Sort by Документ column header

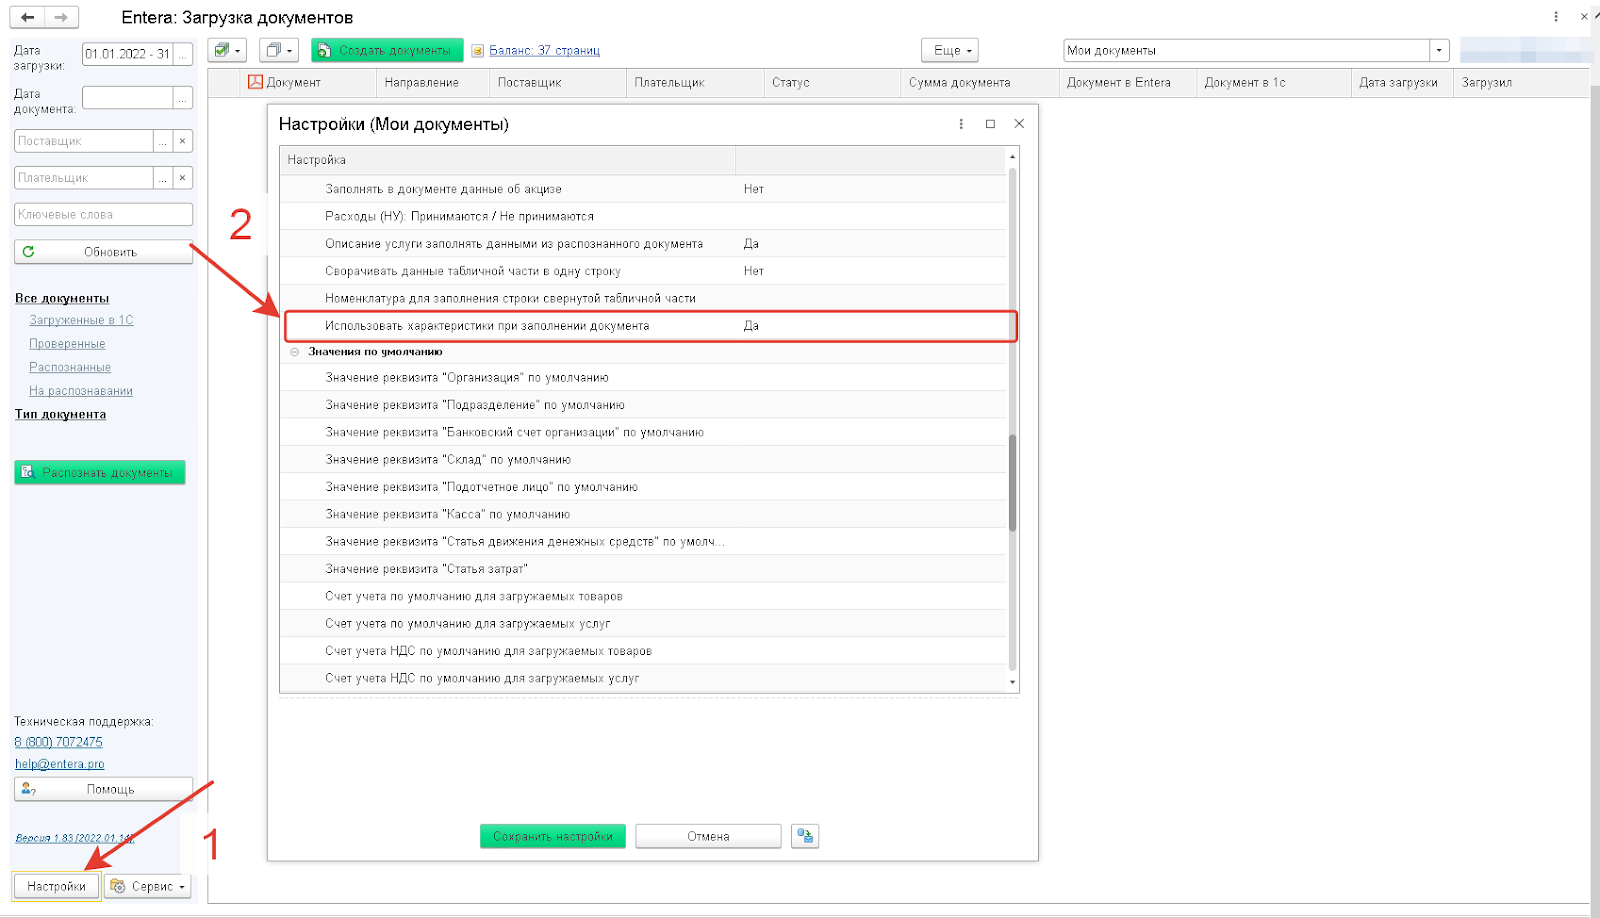pyautogui.click(x=308, y=83)
